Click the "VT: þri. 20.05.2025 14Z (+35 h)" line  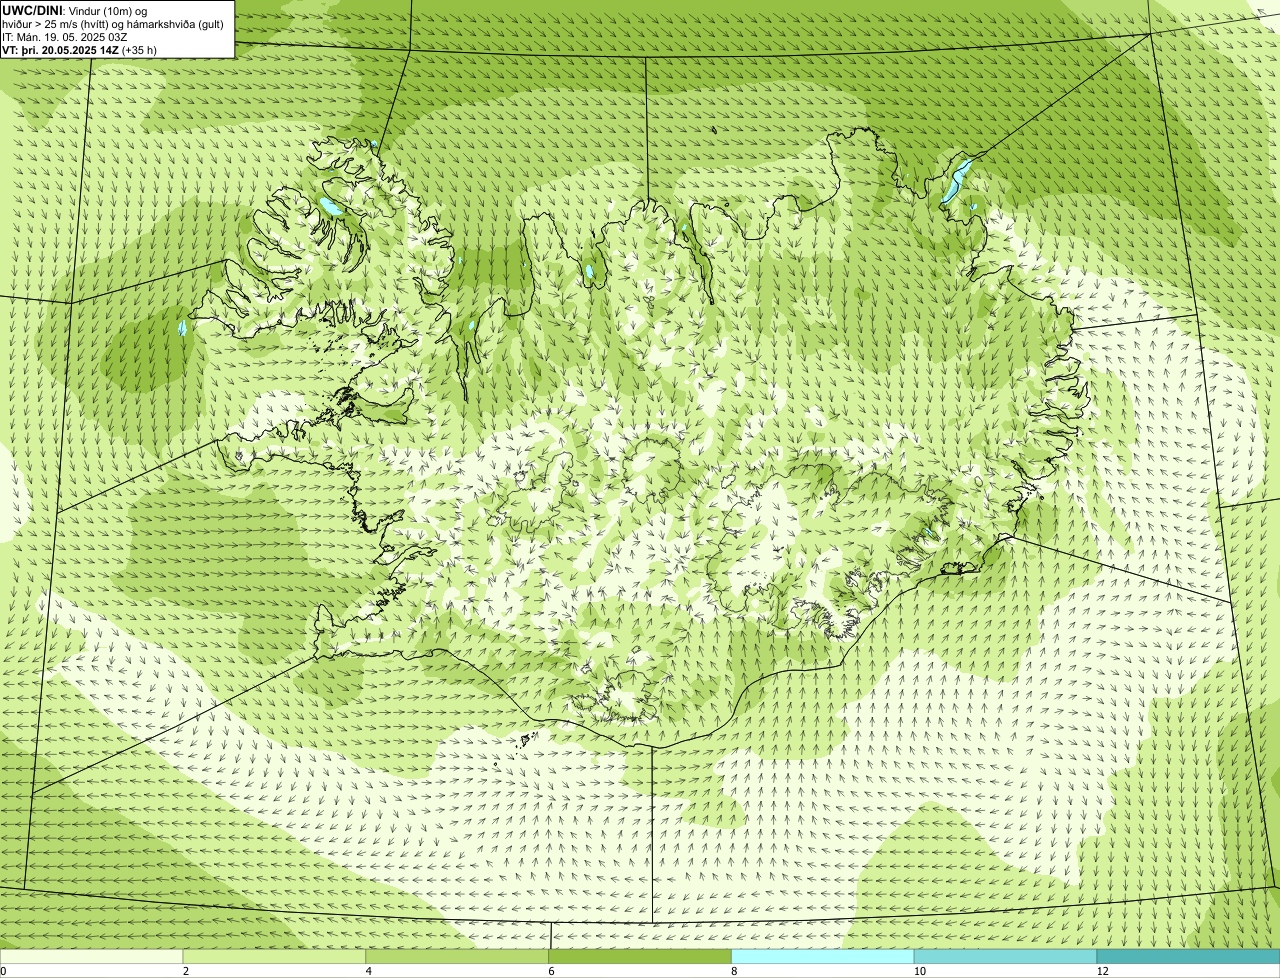click(x=80, y=49)
